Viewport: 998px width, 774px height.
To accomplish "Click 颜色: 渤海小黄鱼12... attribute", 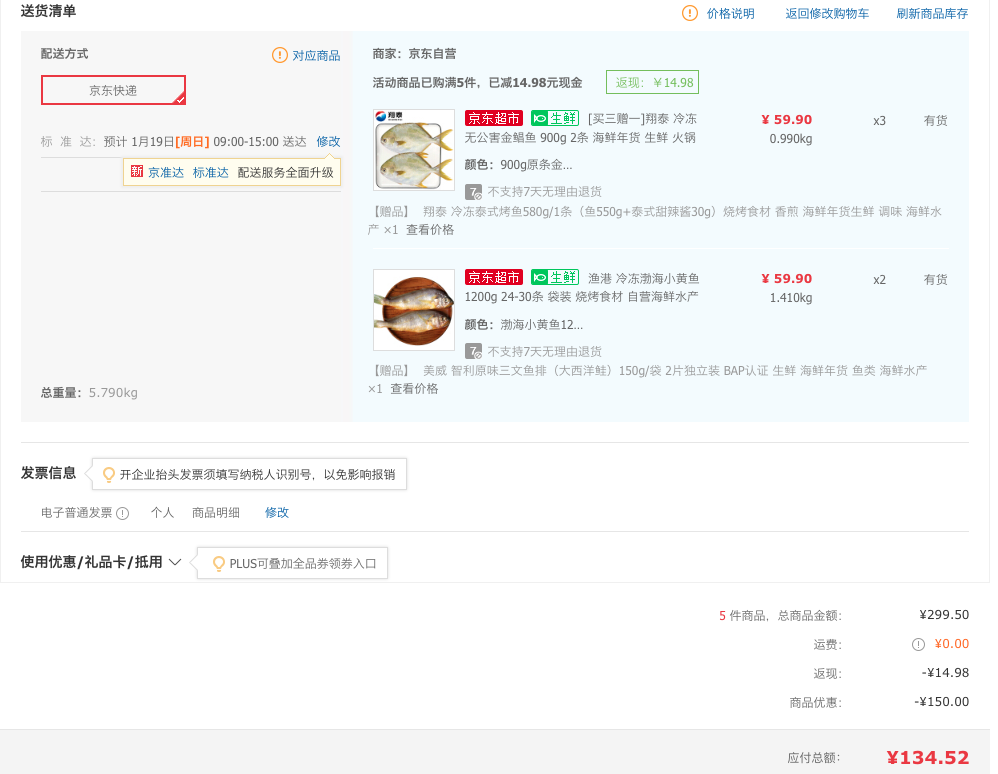I will [524, 325].
